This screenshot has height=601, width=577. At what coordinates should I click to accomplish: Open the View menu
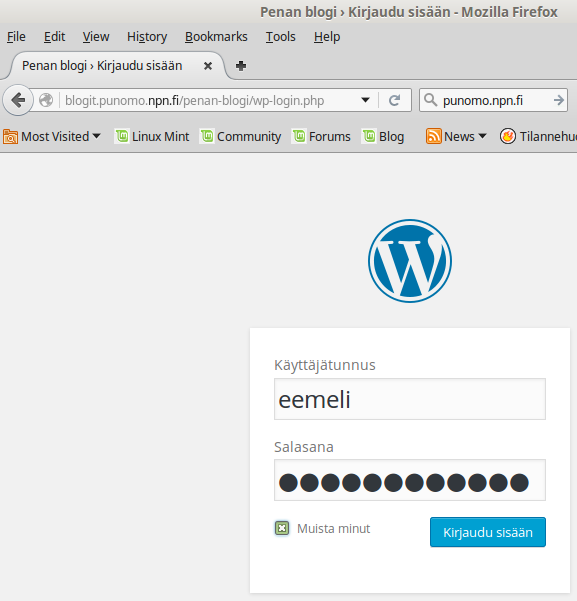(96, 37)
